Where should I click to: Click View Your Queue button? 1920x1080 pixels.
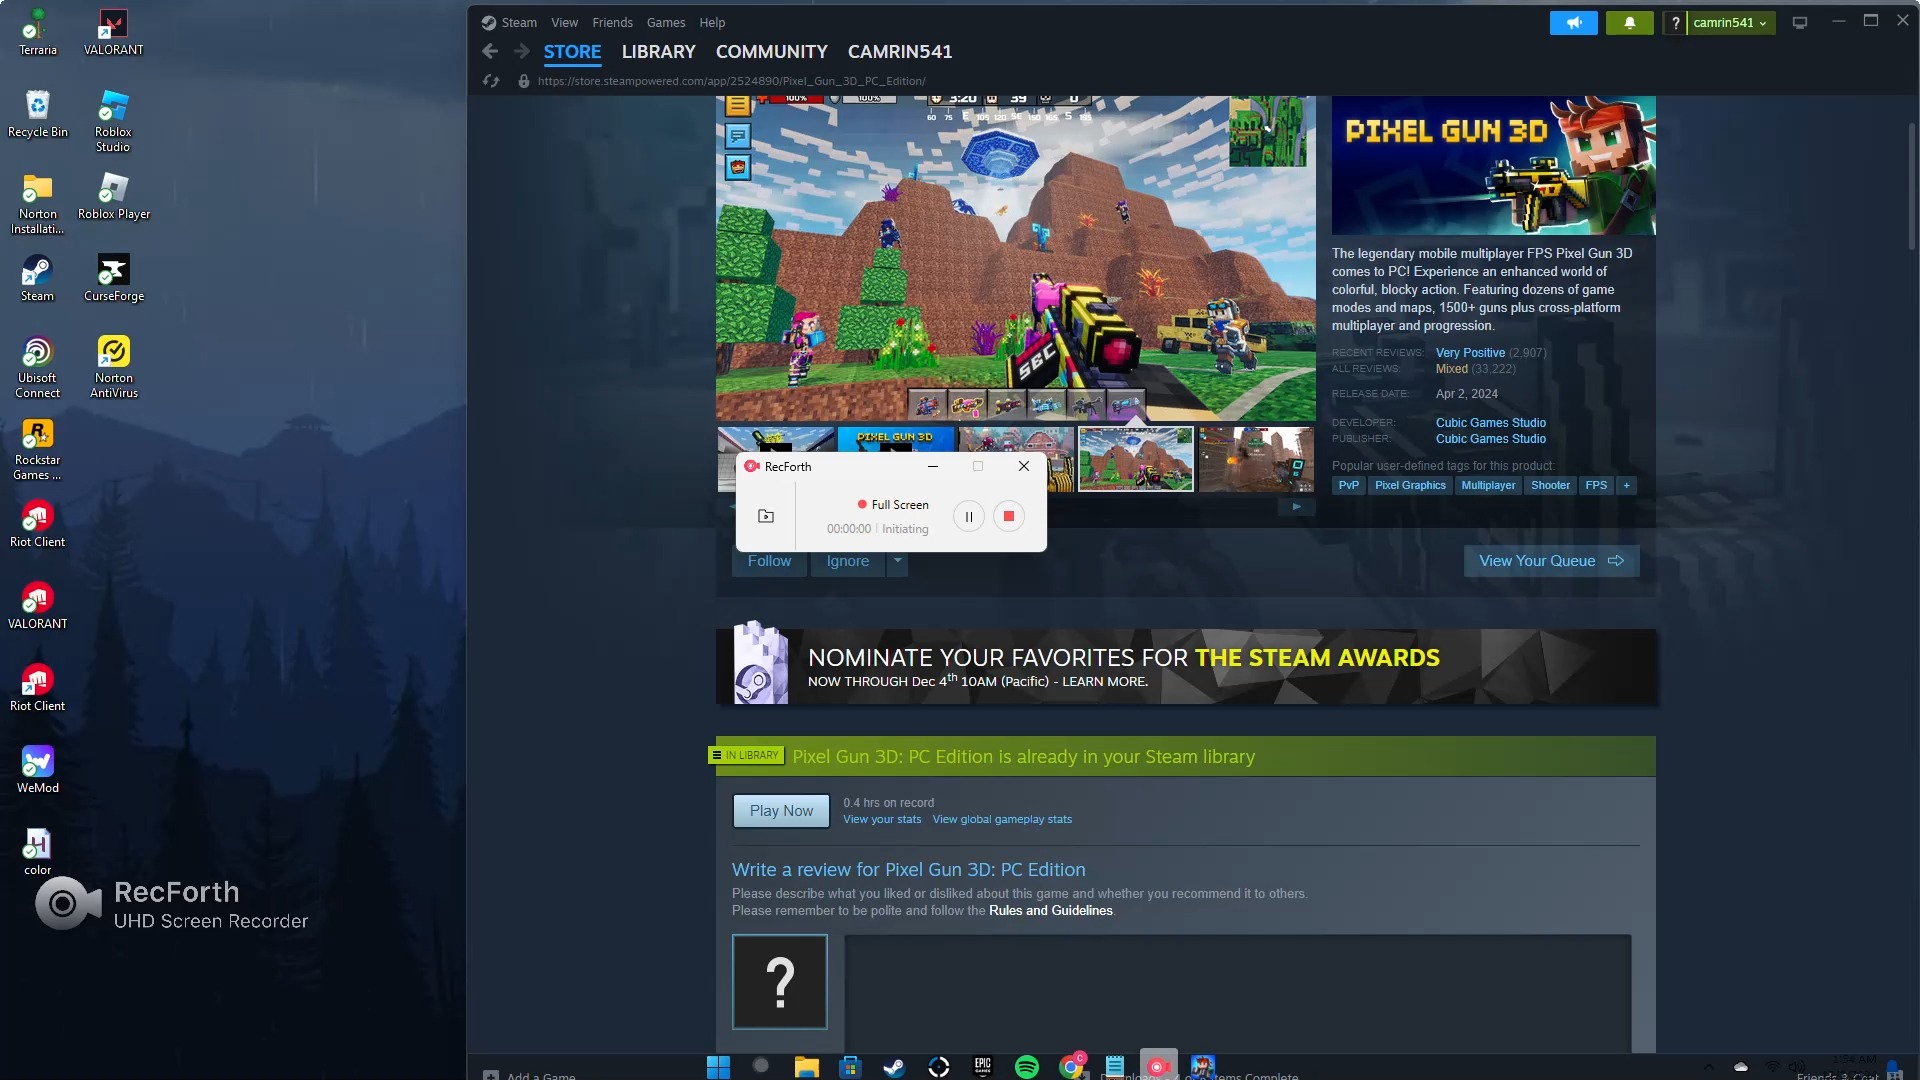pyautogui.click(x=1551, y=561)
